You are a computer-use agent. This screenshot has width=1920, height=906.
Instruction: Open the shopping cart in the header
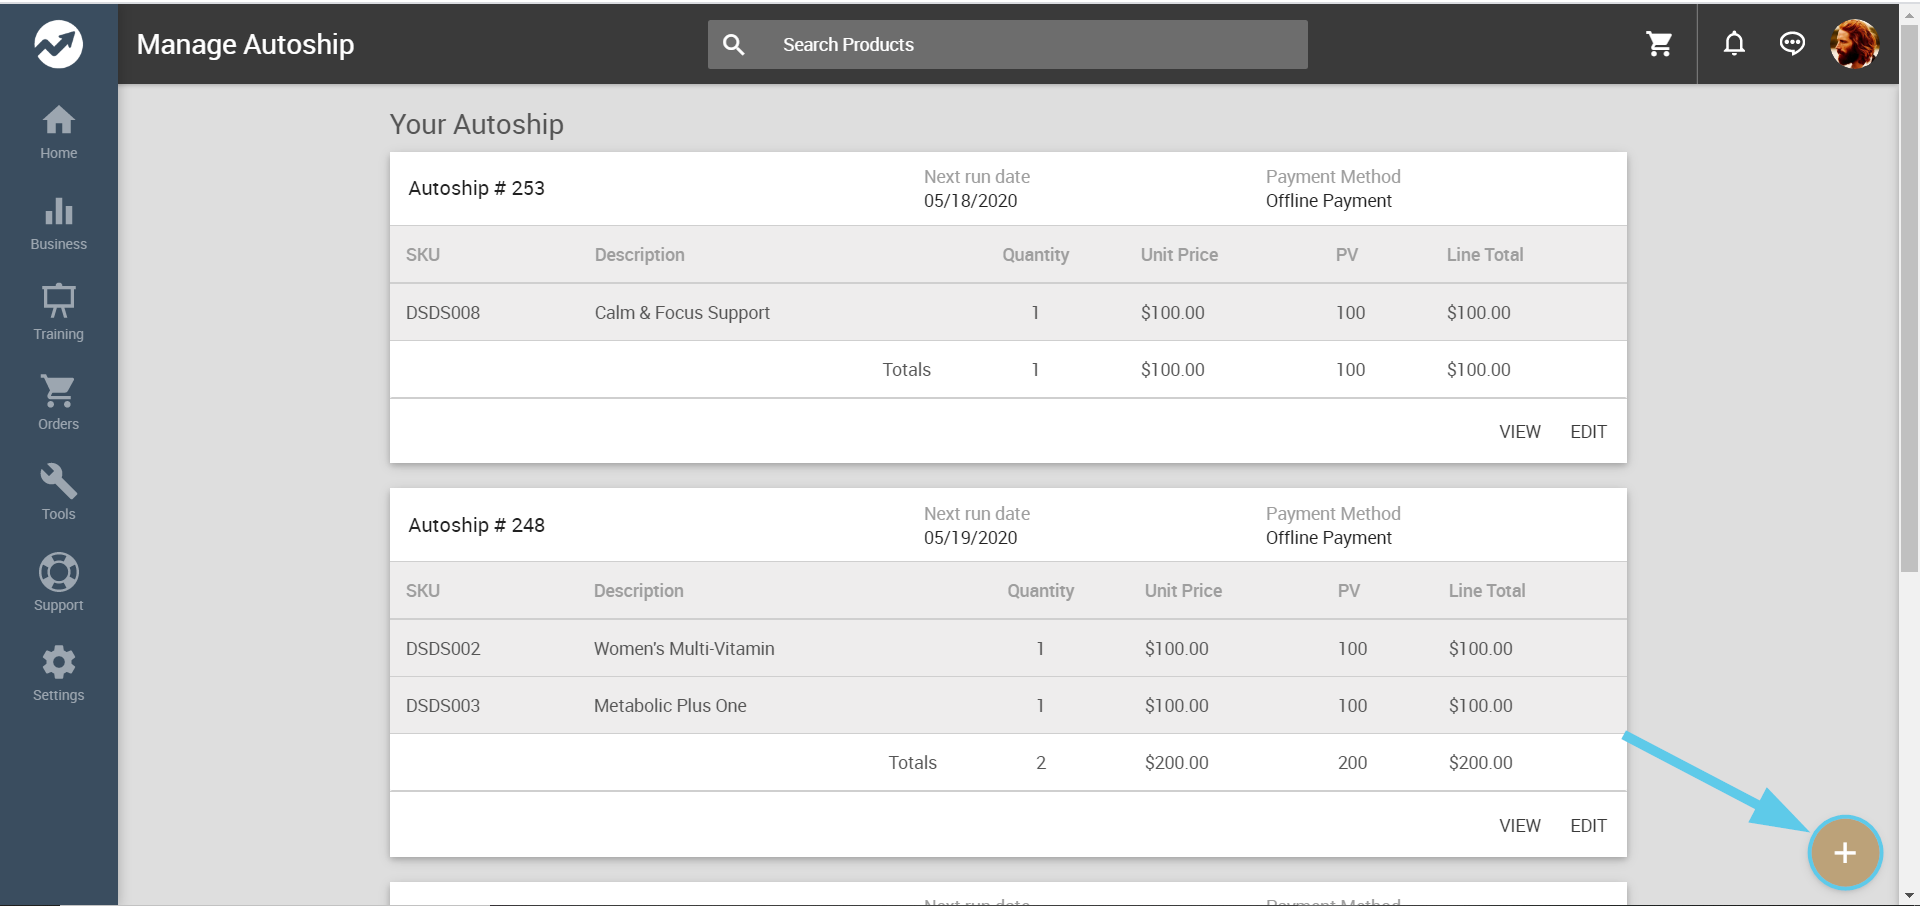pos(1659,44)
